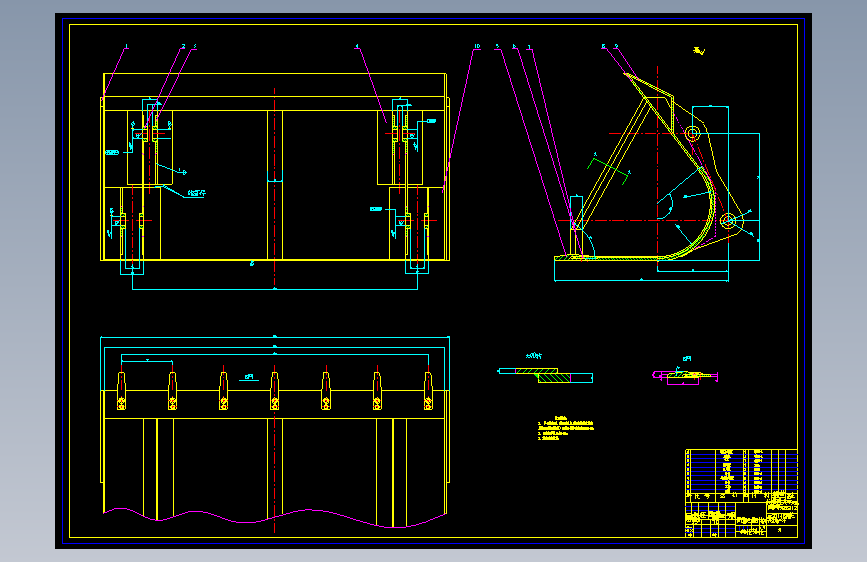The image size is (867, 562).
Task: Click part balloon number 4 above the front view
Action: (357, 46)
